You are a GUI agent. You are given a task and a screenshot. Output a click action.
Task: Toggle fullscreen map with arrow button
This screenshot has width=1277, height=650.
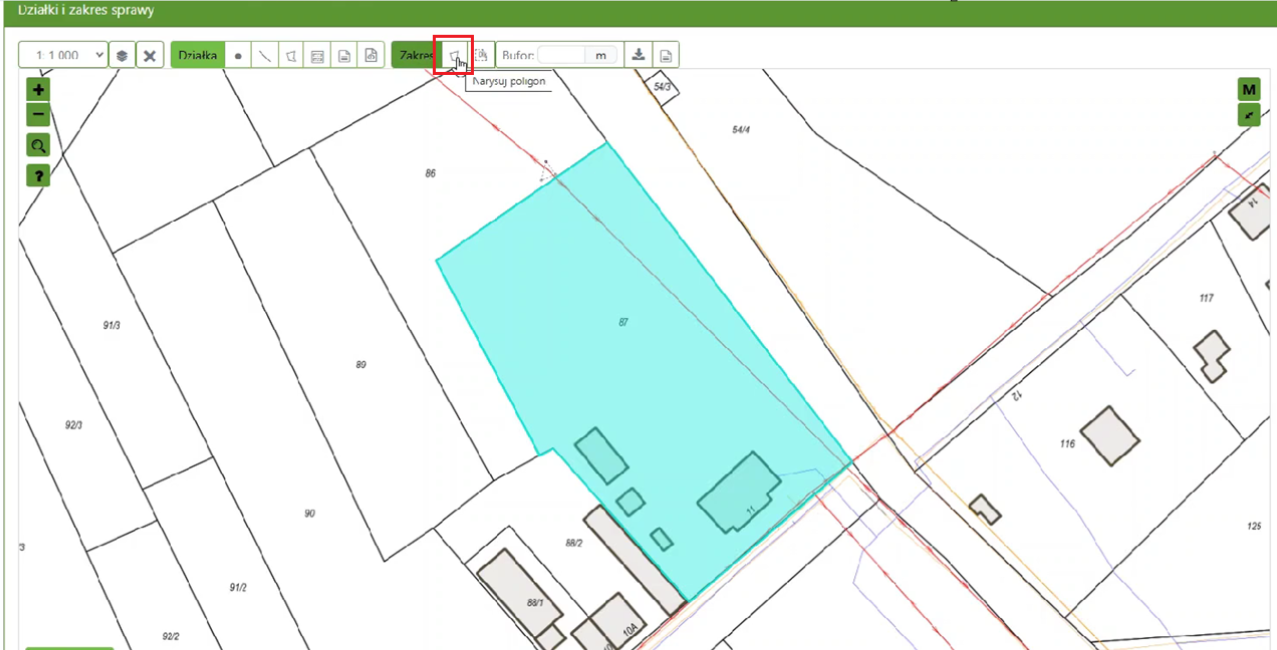[1249, 115]
